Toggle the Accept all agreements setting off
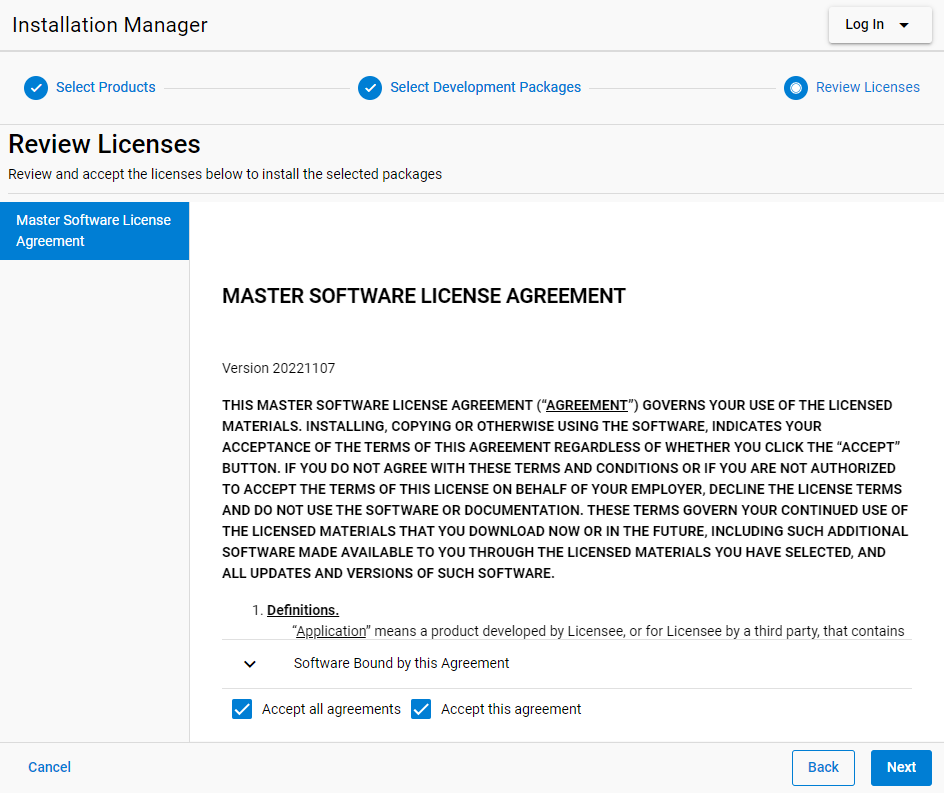Viewport: 944px width, 793px height. point(242,709)
